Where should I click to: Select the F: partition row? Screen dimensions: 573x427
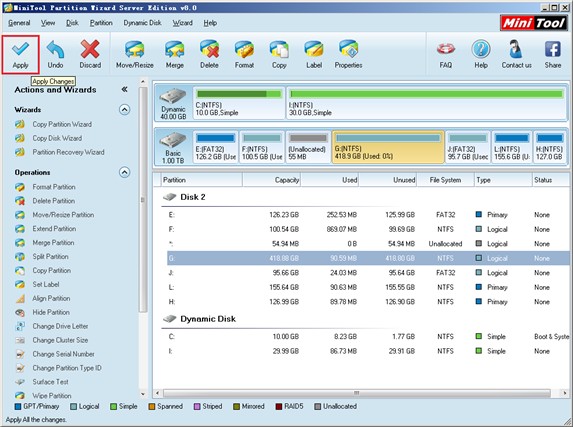368,229
